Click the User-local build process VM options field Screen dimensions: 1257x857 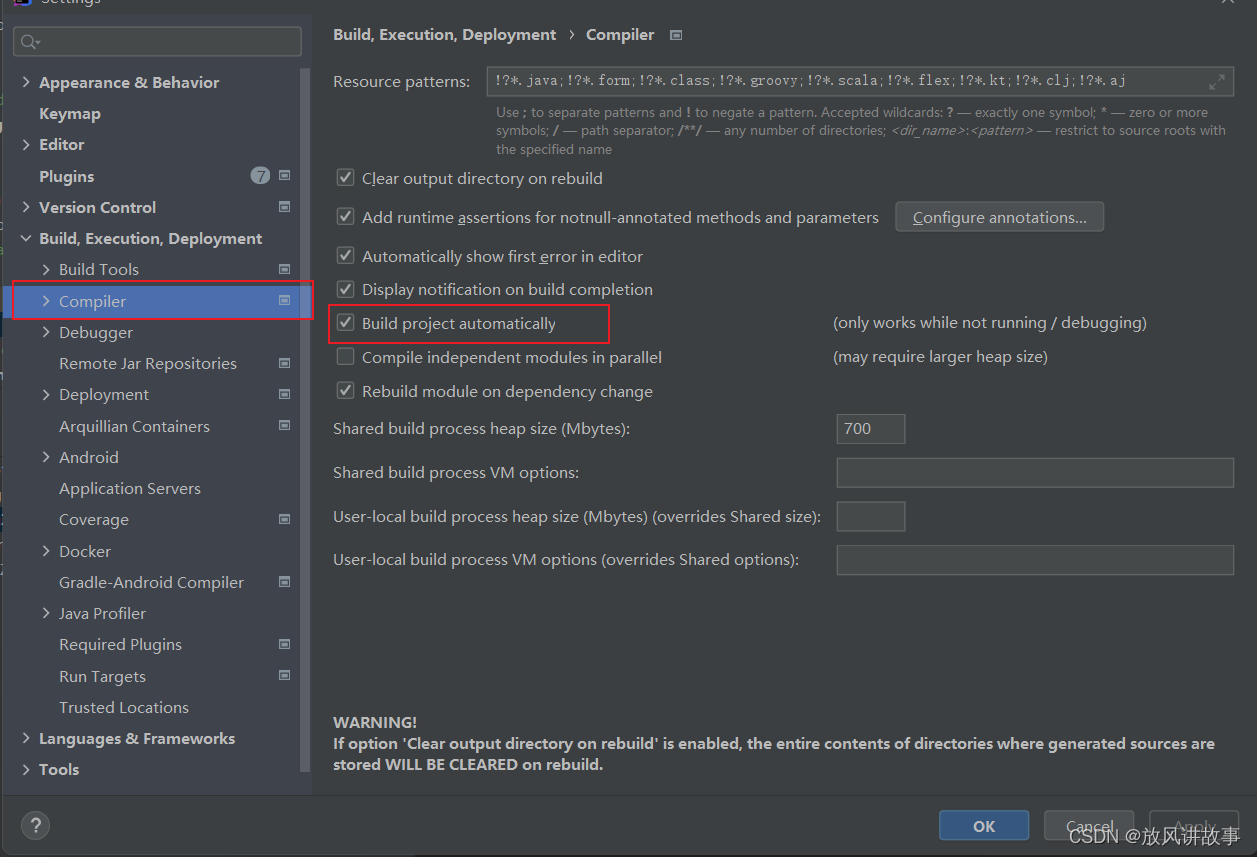1035,560
